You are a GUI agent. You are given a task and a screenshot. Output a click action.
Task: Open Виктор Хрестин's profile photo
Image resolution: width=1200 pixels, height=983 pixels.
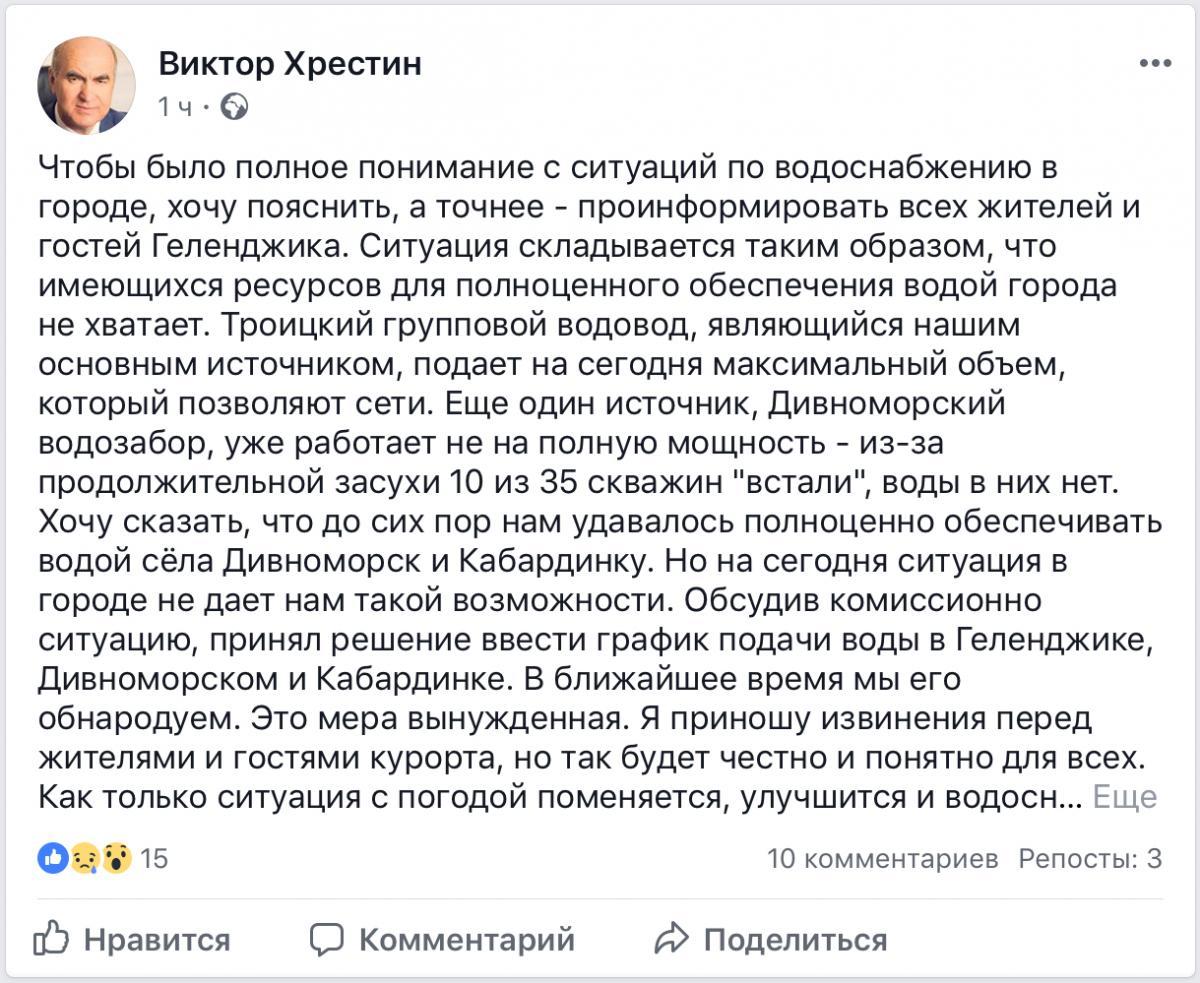86,85
